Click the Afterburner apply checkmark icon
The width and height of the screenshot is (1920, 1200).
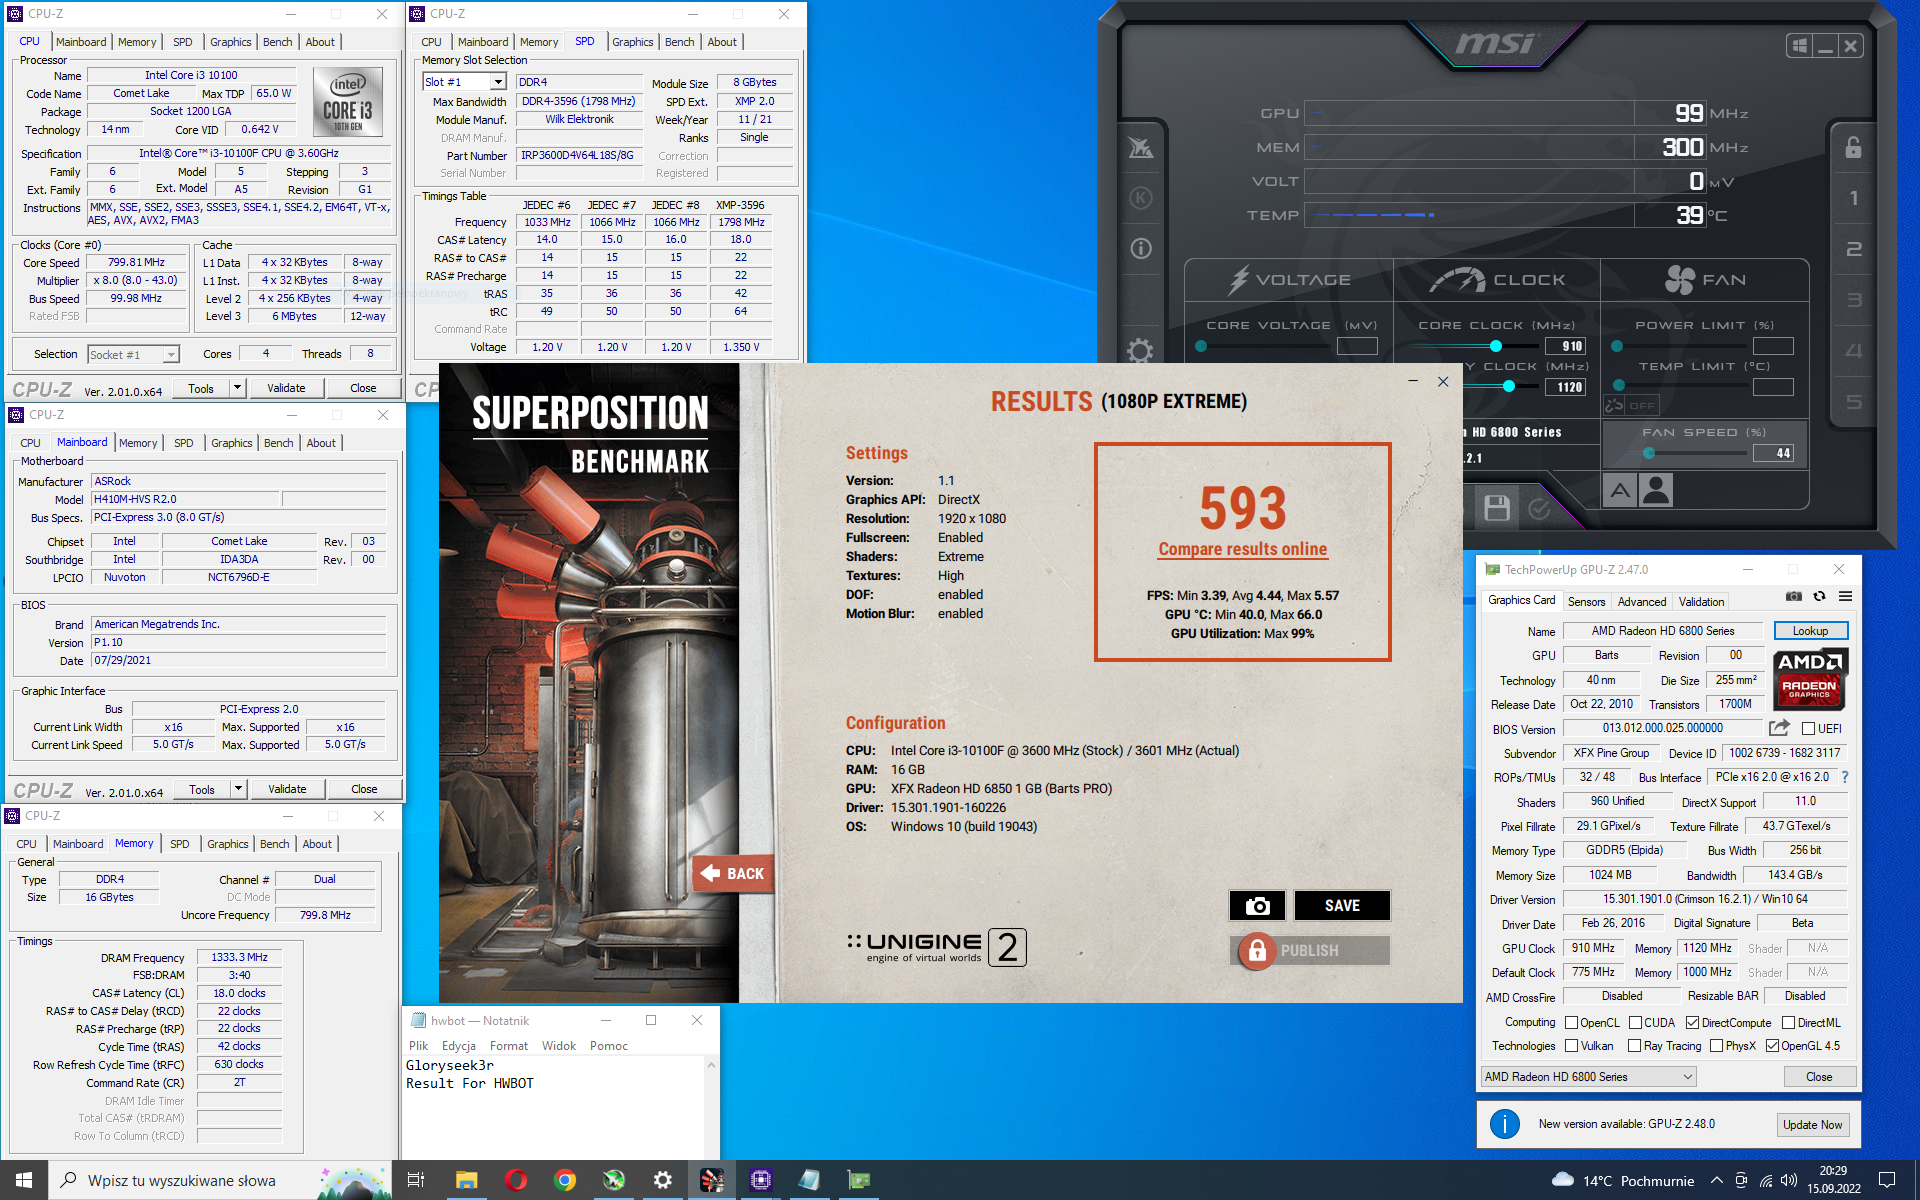click(x=1539, y=509)
